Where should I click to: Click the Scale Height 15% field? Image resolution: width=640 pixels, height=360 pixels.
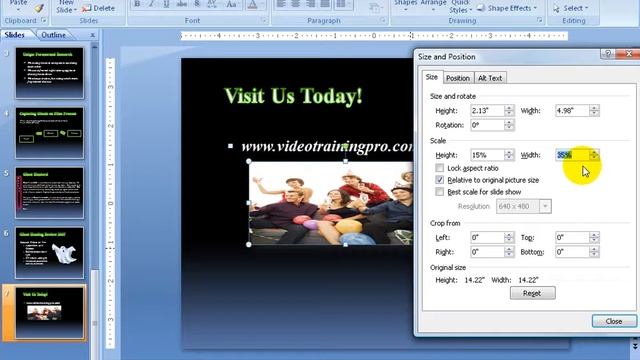pyautogui.click(x=487, y=155)
